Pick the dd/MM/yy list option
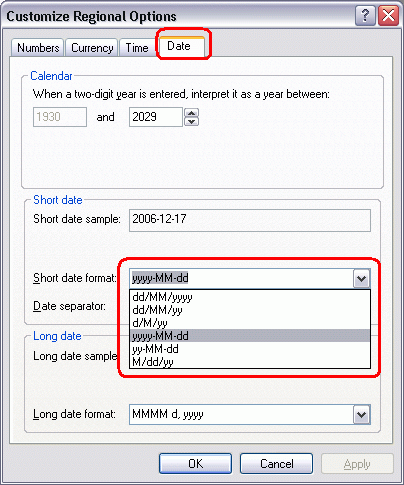The height and width of the screenshot is (485, 404). [x=250, y=310]
